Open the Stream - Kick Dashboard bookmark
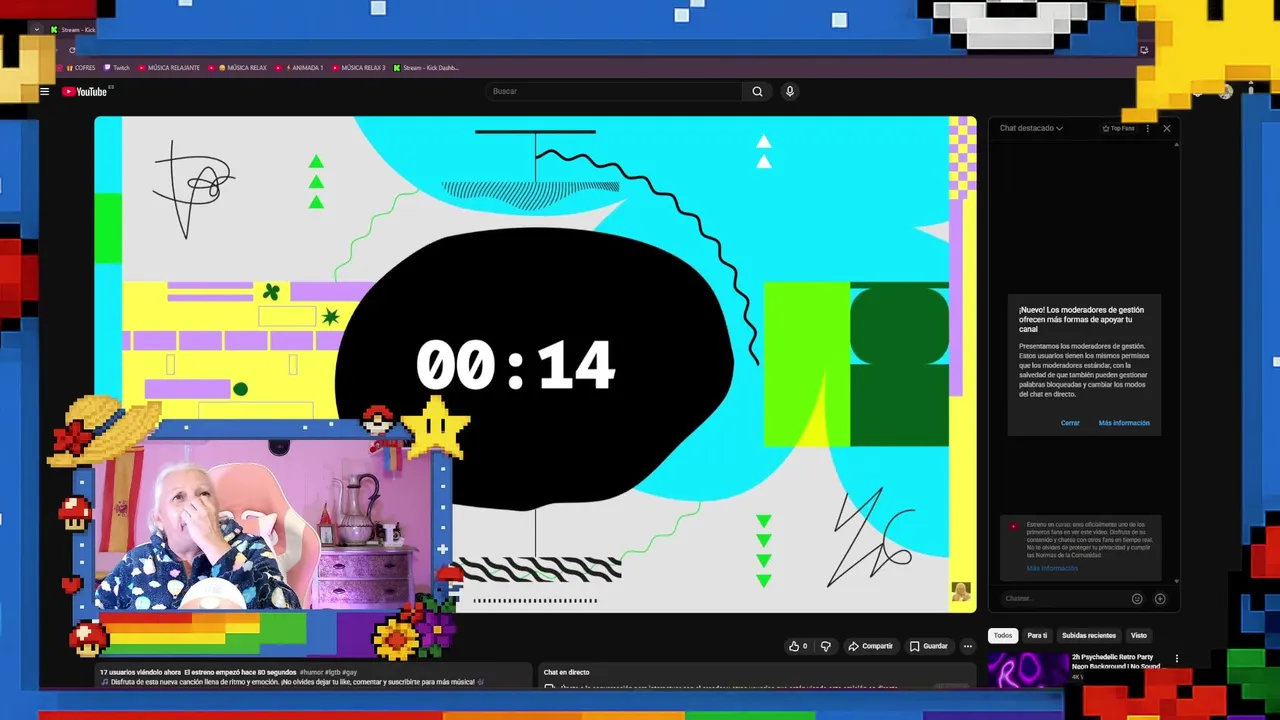 point(427,68)
